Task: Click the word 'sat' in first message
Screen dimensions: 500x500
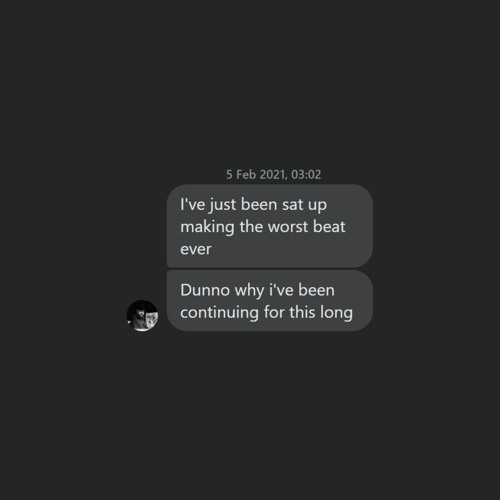Action: [293, 205]
